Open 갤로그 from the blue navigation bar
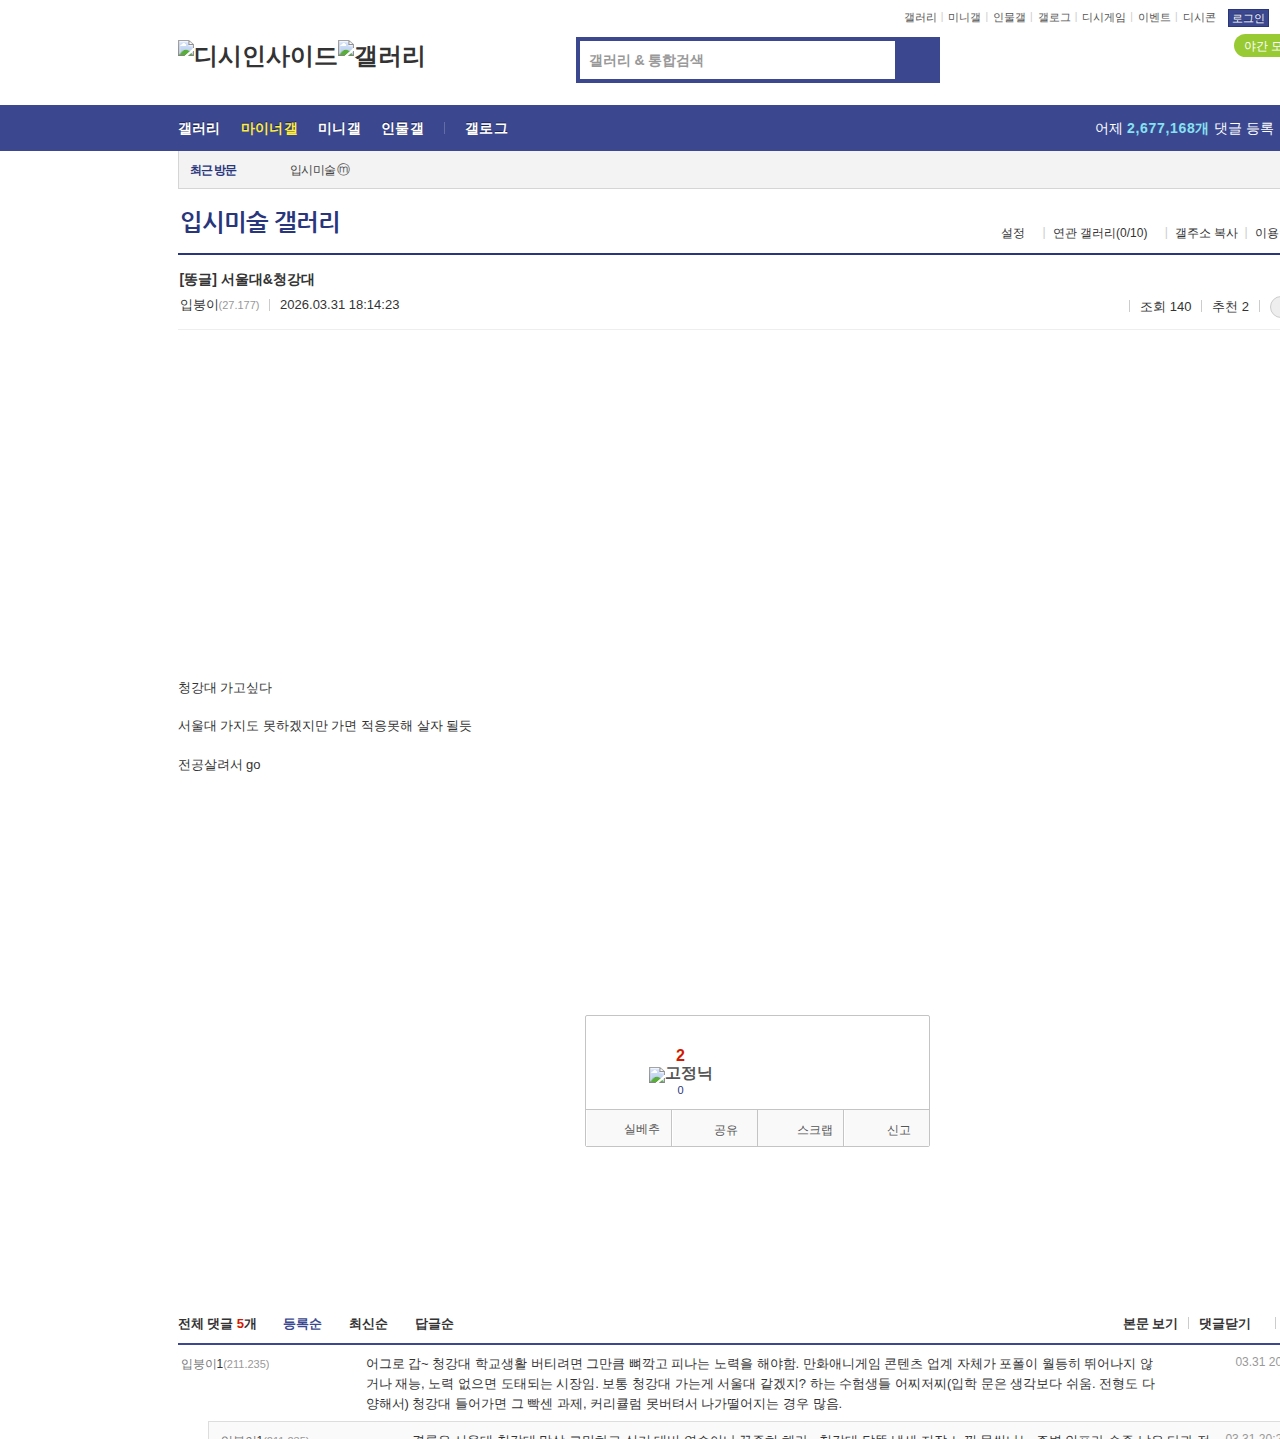This screenshot has width=1280, height=1439. pyautogui.click(x=486, y=129)
